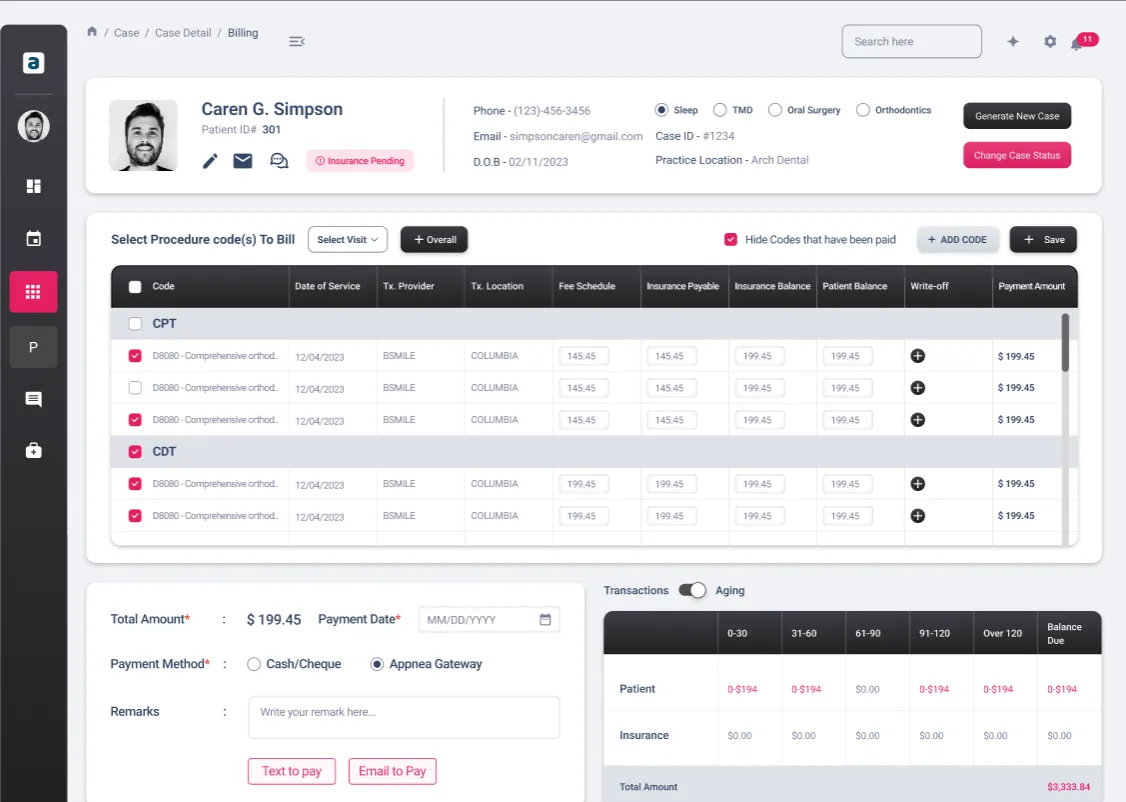Image resolution: width=1126 pixels, height=802 pixels.
Task: Add write-off for first CDT row
Action: [918, 484]
